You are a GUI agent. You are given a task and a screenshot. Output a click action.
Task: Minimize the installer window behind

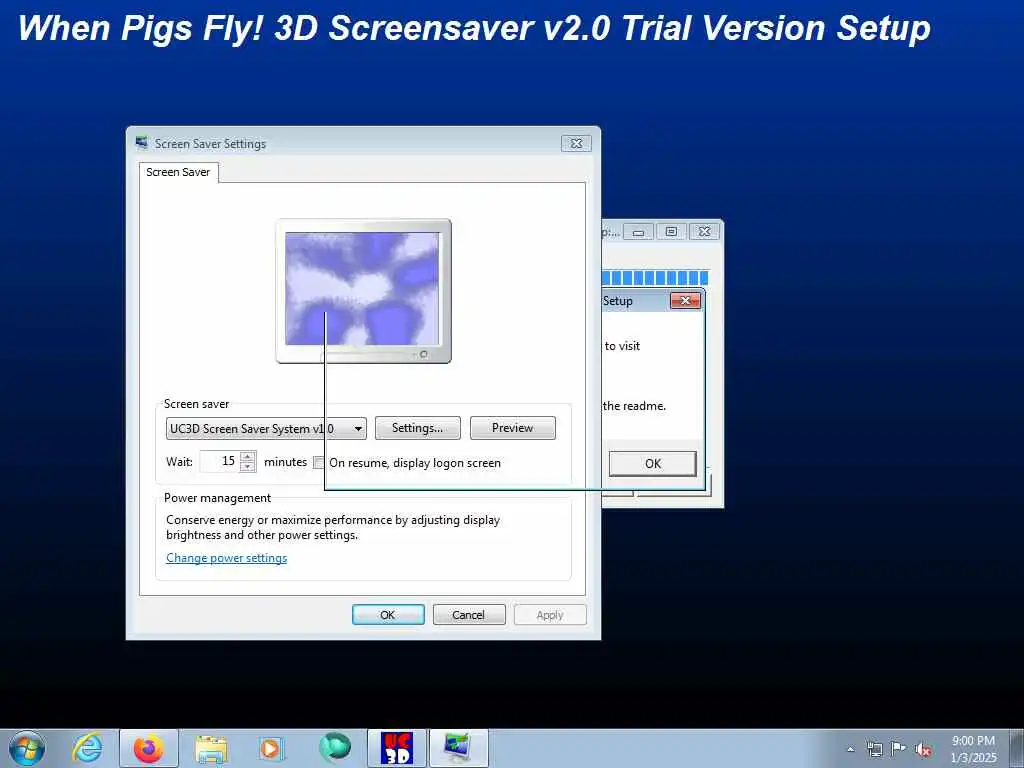click(x=638, y=232)
